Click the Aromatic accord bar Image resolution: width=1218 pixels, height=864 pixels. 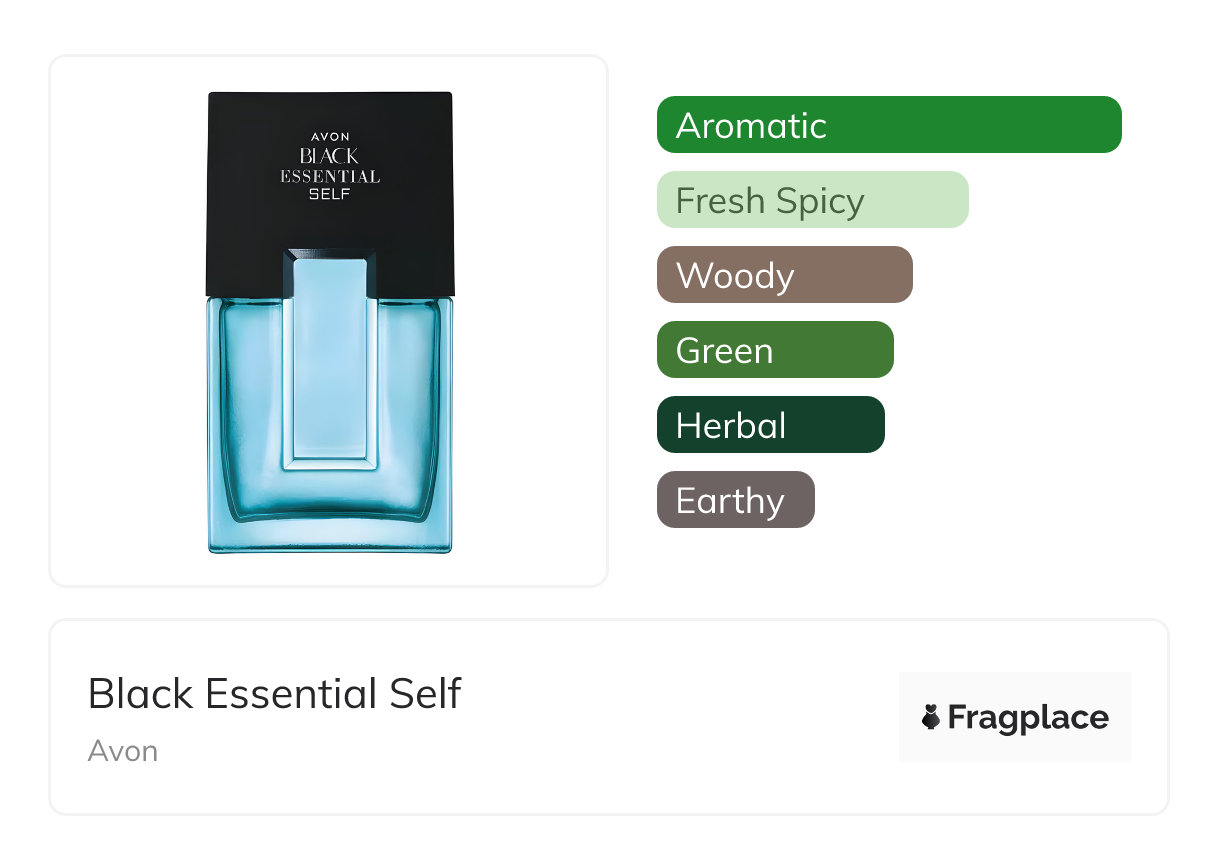pos(888,125)
